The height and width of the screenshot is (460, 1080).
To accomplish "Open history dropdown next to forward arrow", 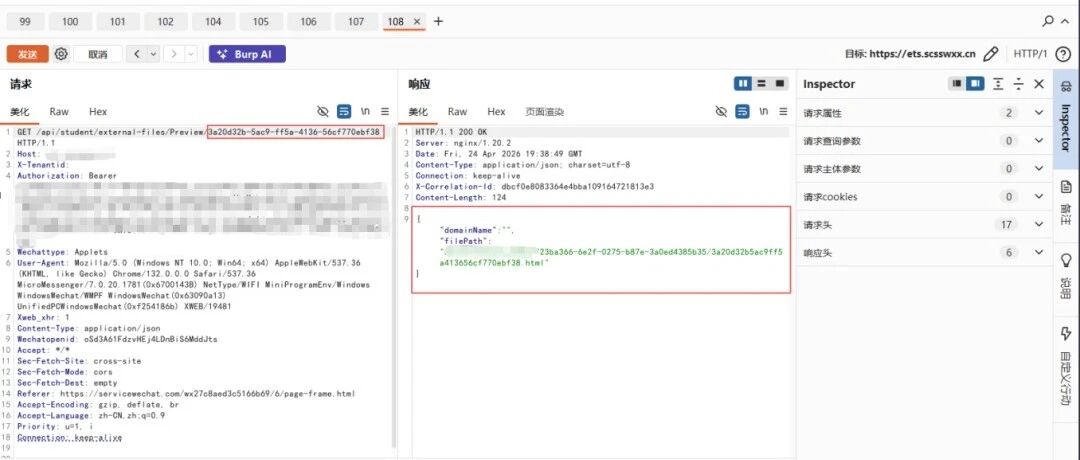I will tap(191, 54).
